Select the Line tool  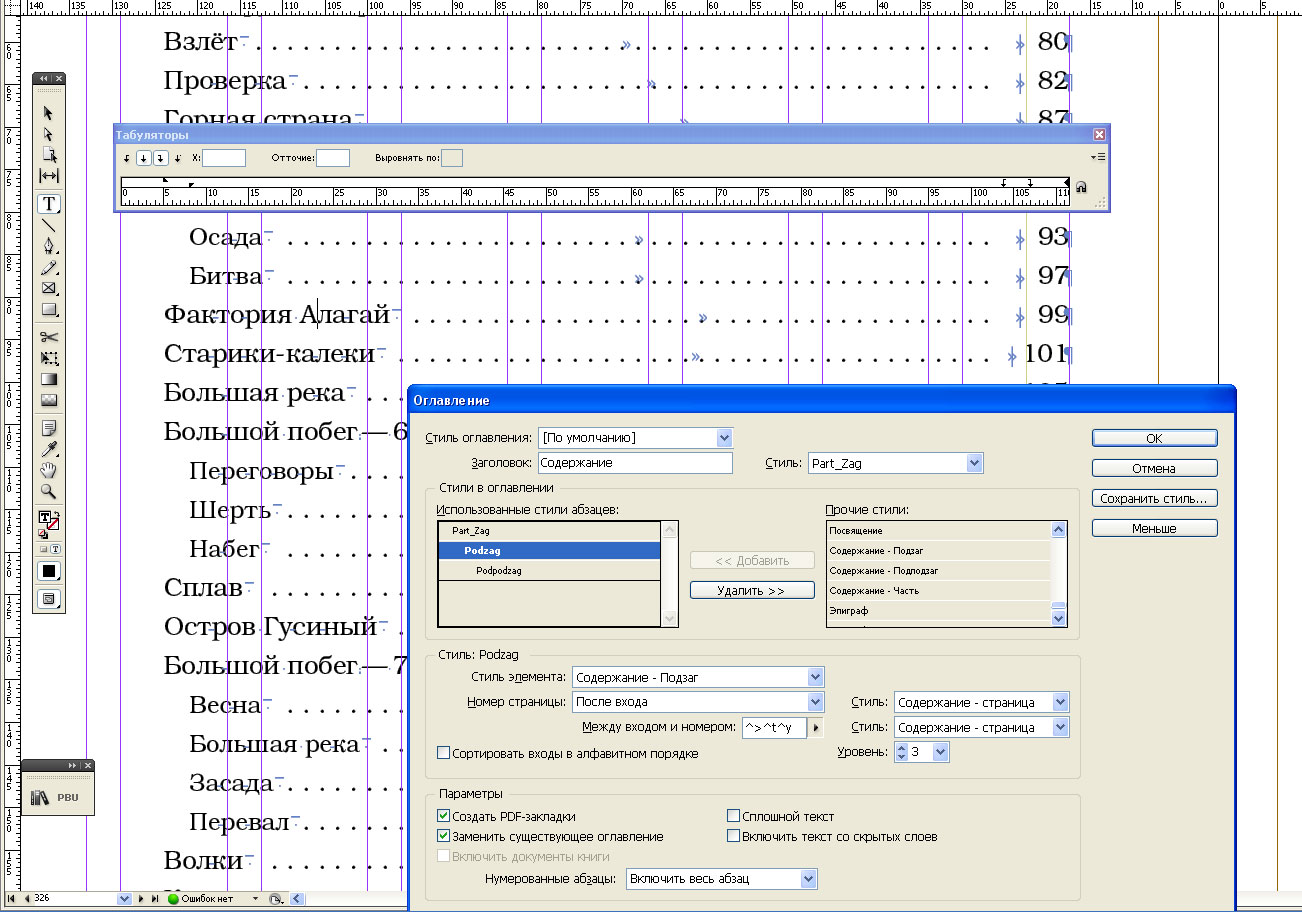[x=48, y=225]
